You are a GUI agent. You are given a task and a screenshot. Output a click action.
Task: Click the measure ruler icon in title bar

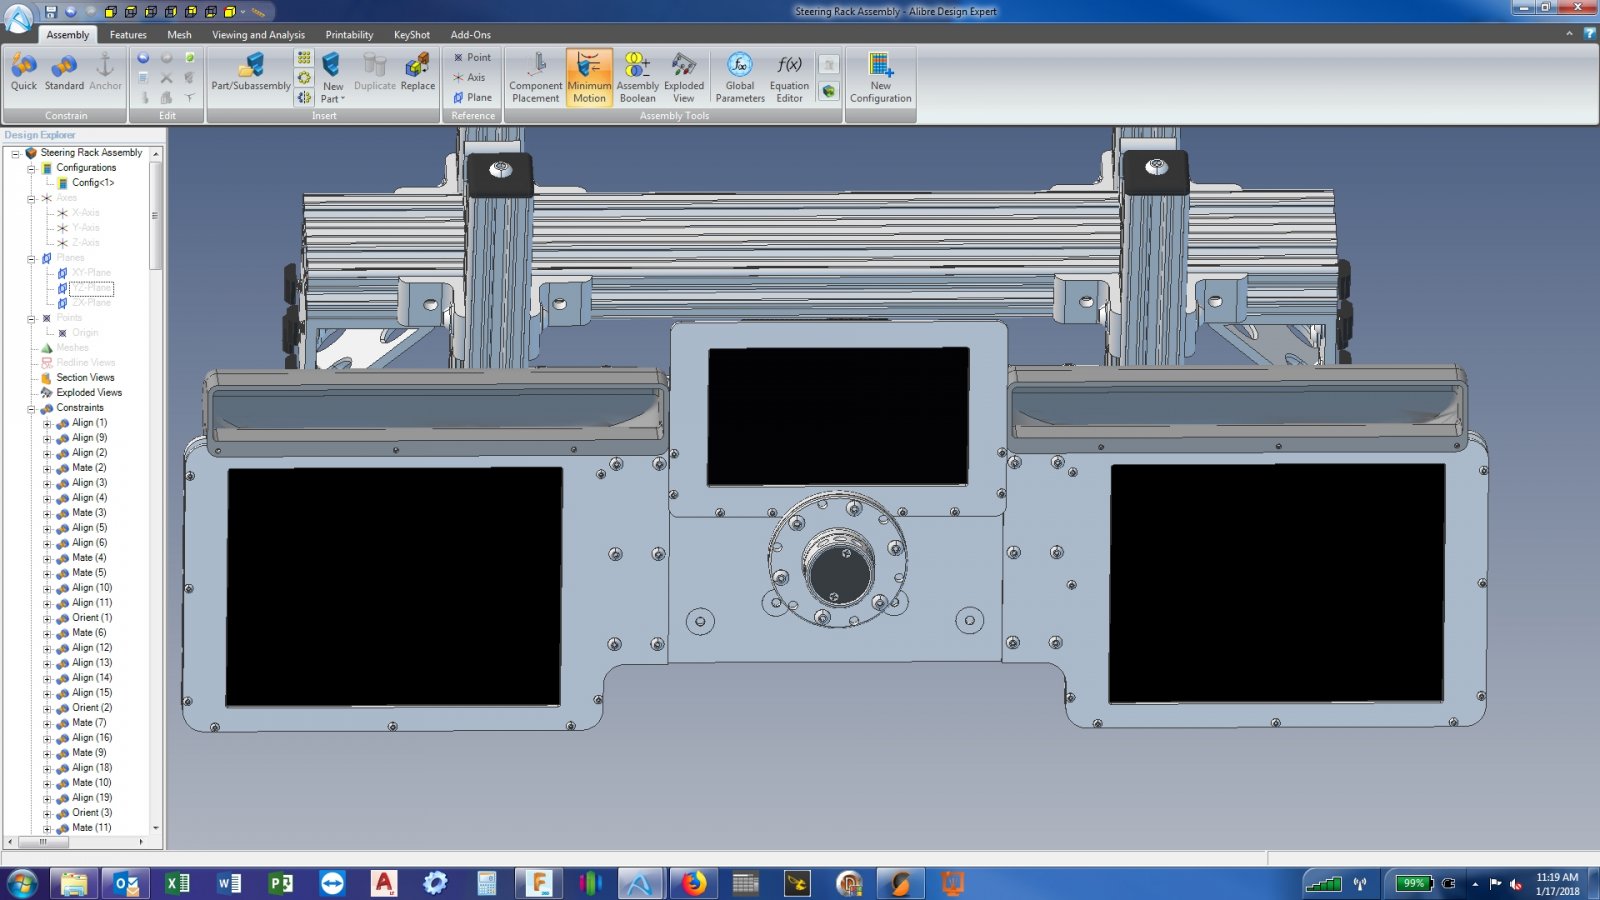(258, 12)
